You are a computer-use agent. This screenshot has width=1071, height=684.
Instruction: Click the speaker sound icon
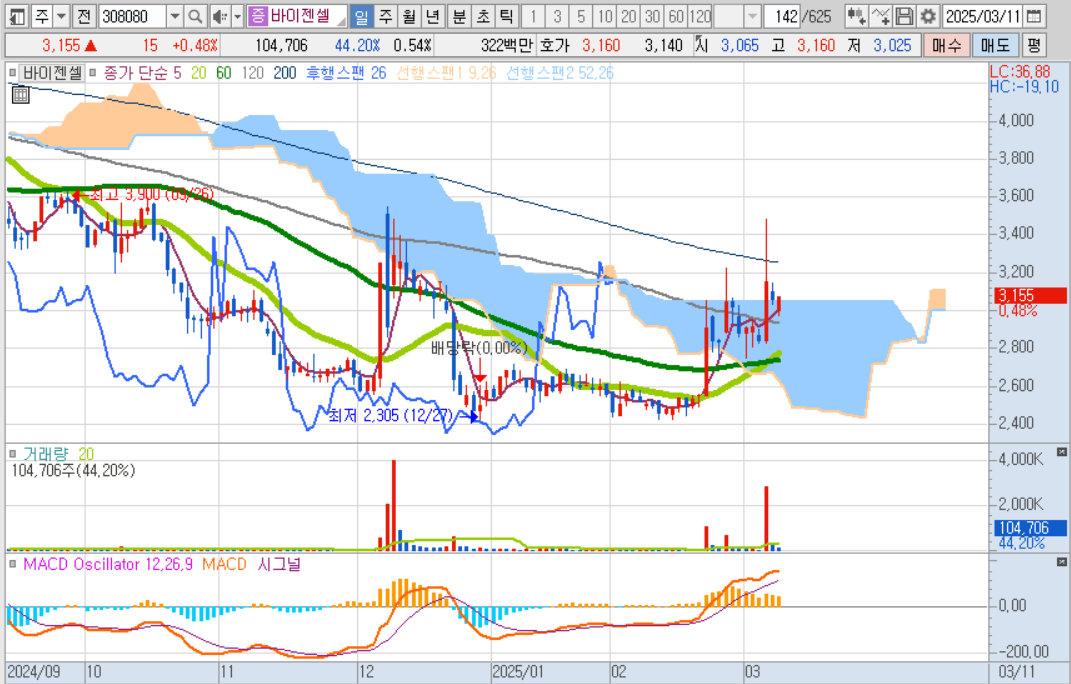pyautogui.click(x=220, y=16)
